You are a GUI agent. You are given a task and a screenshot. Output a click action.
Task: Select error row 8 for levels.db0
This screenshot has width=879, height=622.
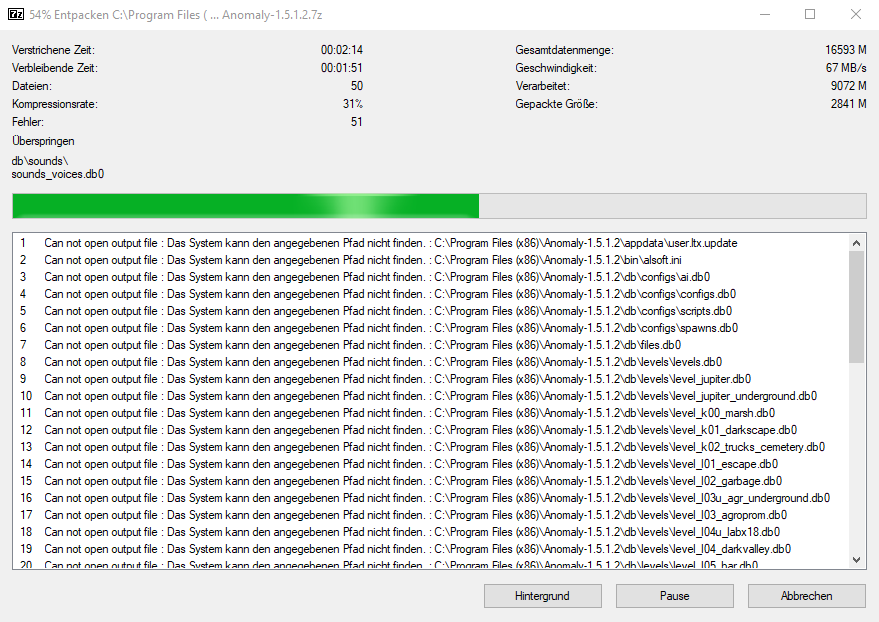point(431,362)
